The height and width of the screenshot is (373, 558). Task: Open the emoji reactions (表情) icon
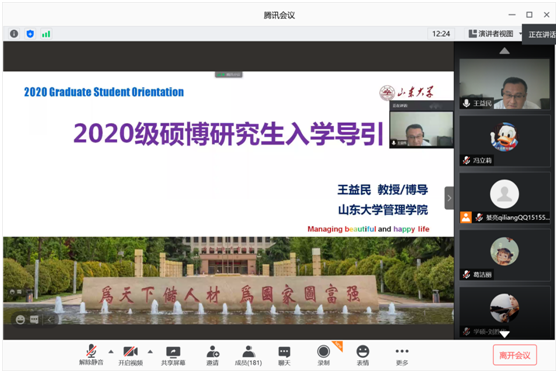coord(363,356)
